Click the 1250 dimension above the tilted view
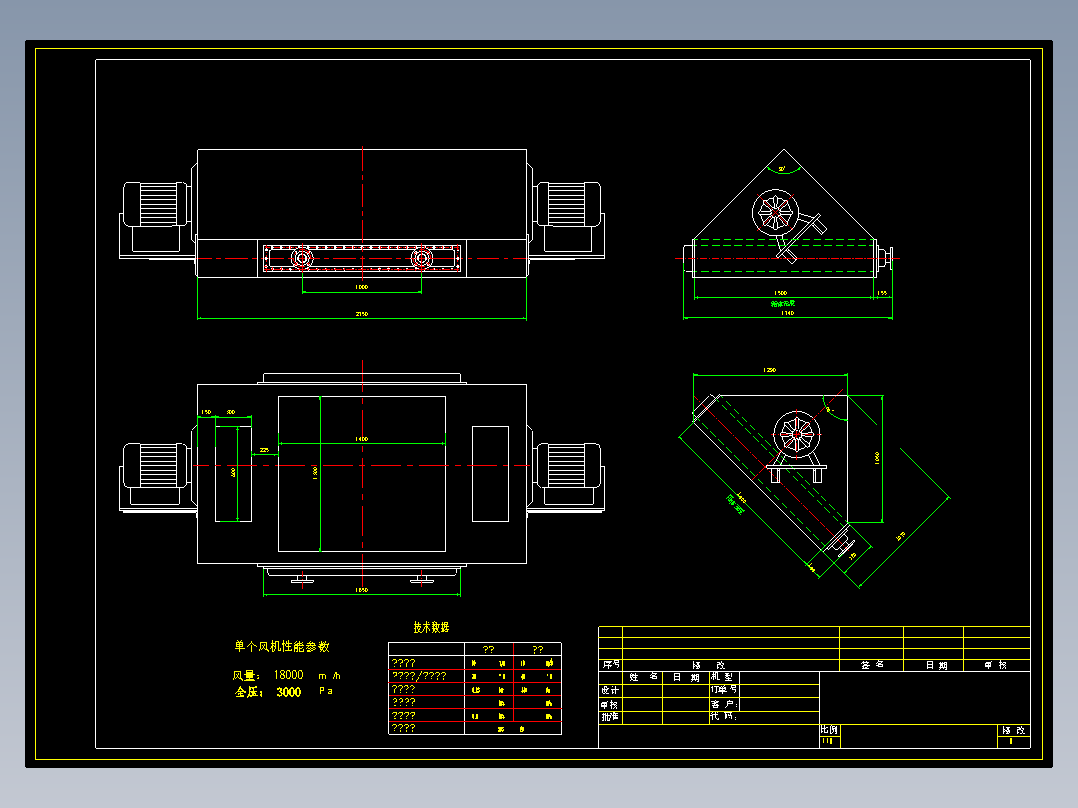1078x808 pixels. tap(769, 370)
